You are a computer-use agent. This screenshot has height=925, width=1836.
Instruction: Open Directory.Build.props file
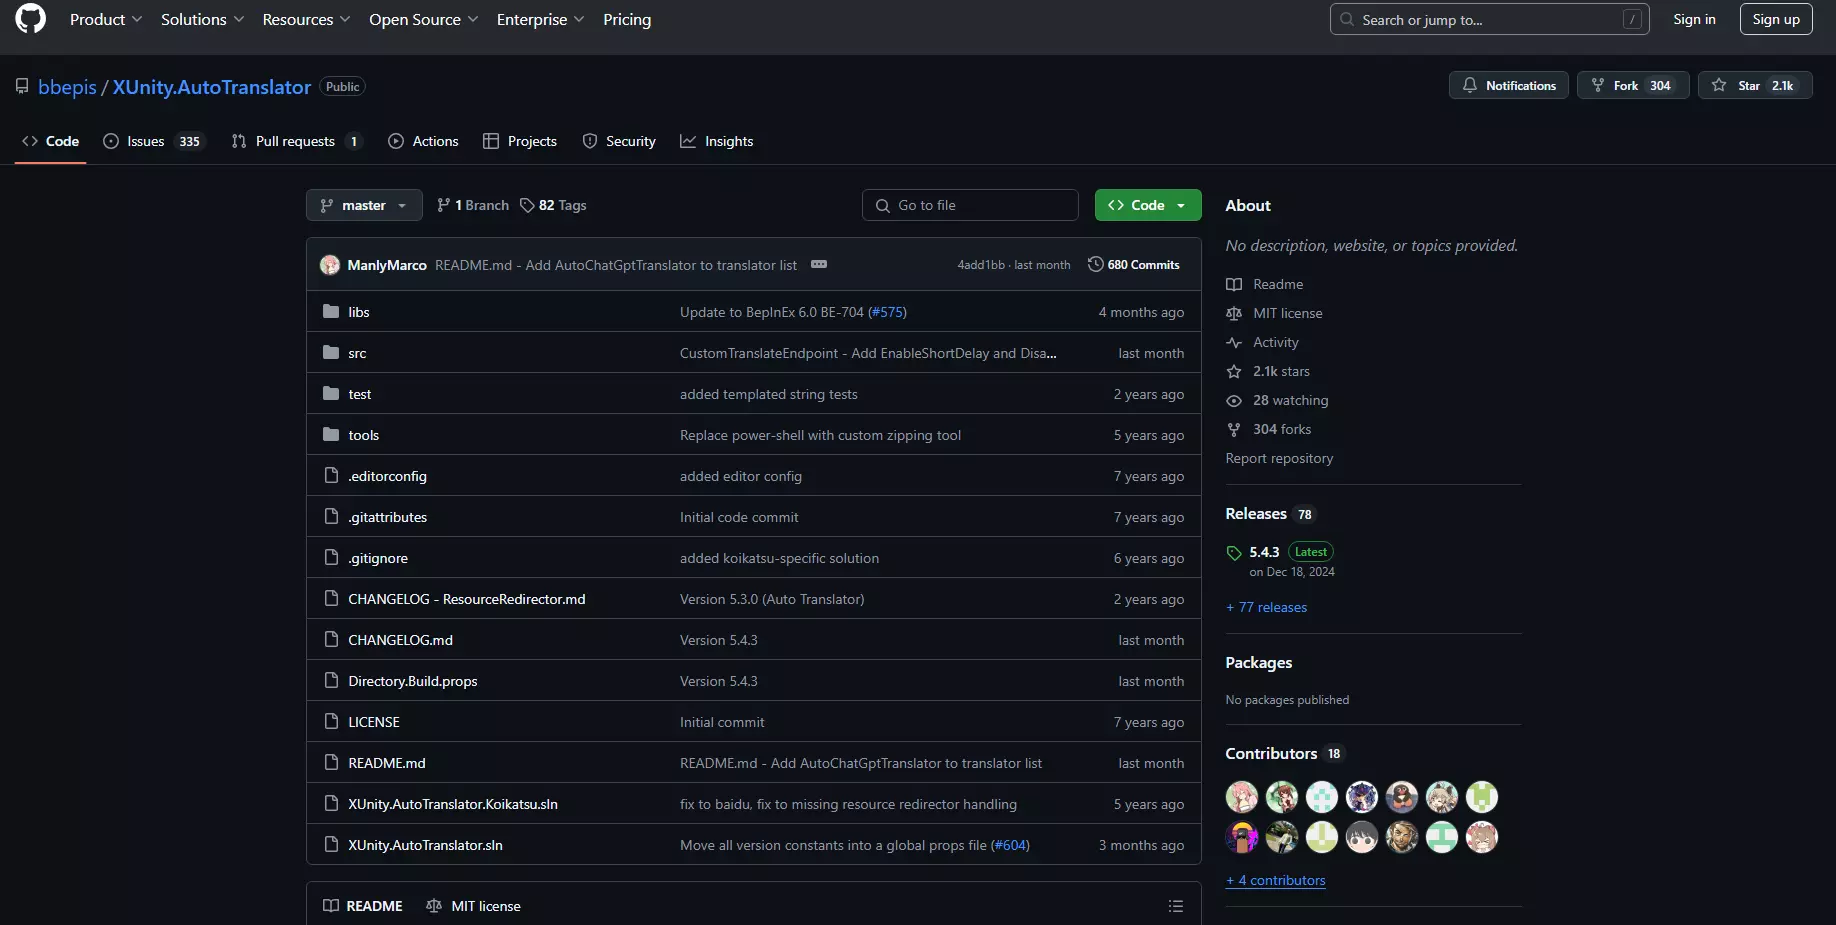(x=413, y=681)
